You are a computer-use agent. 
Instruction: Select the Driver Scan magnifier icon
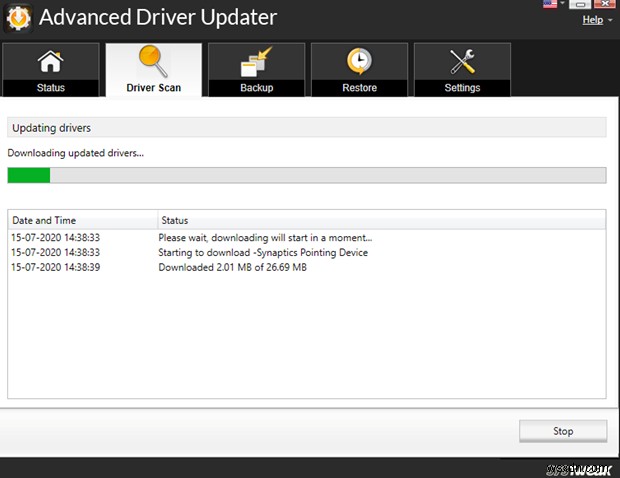point(153,61)
